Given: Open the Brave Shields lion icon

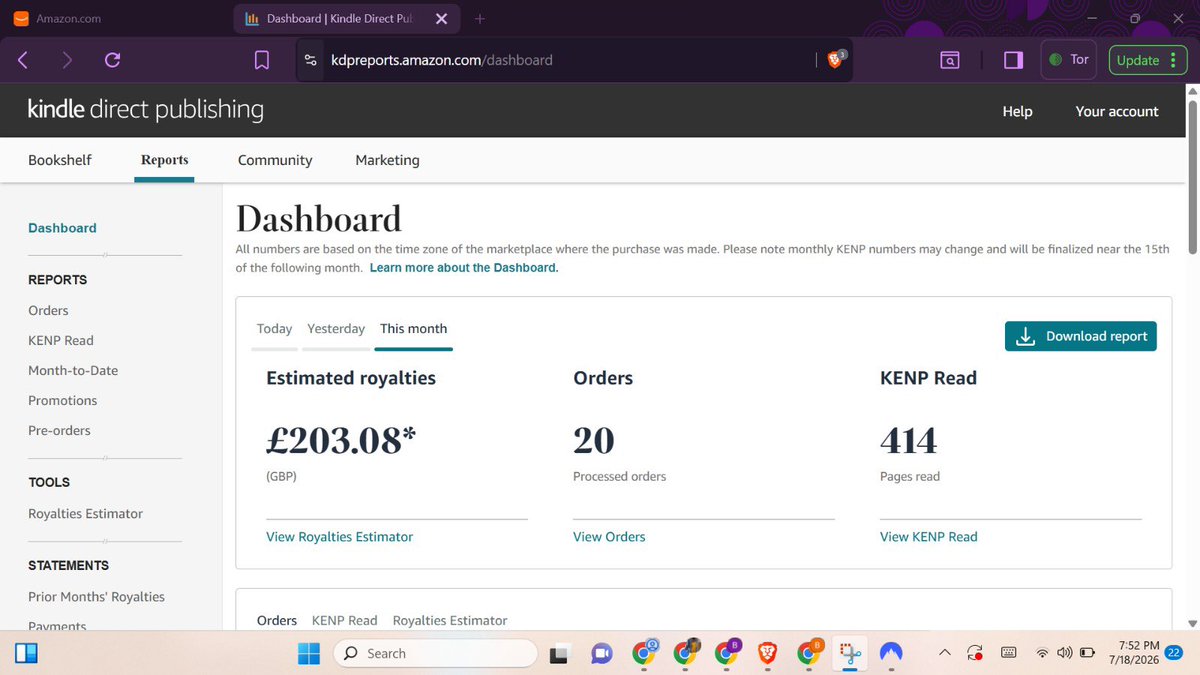Looking at the screenshot, I should click(x=837, y=59).
